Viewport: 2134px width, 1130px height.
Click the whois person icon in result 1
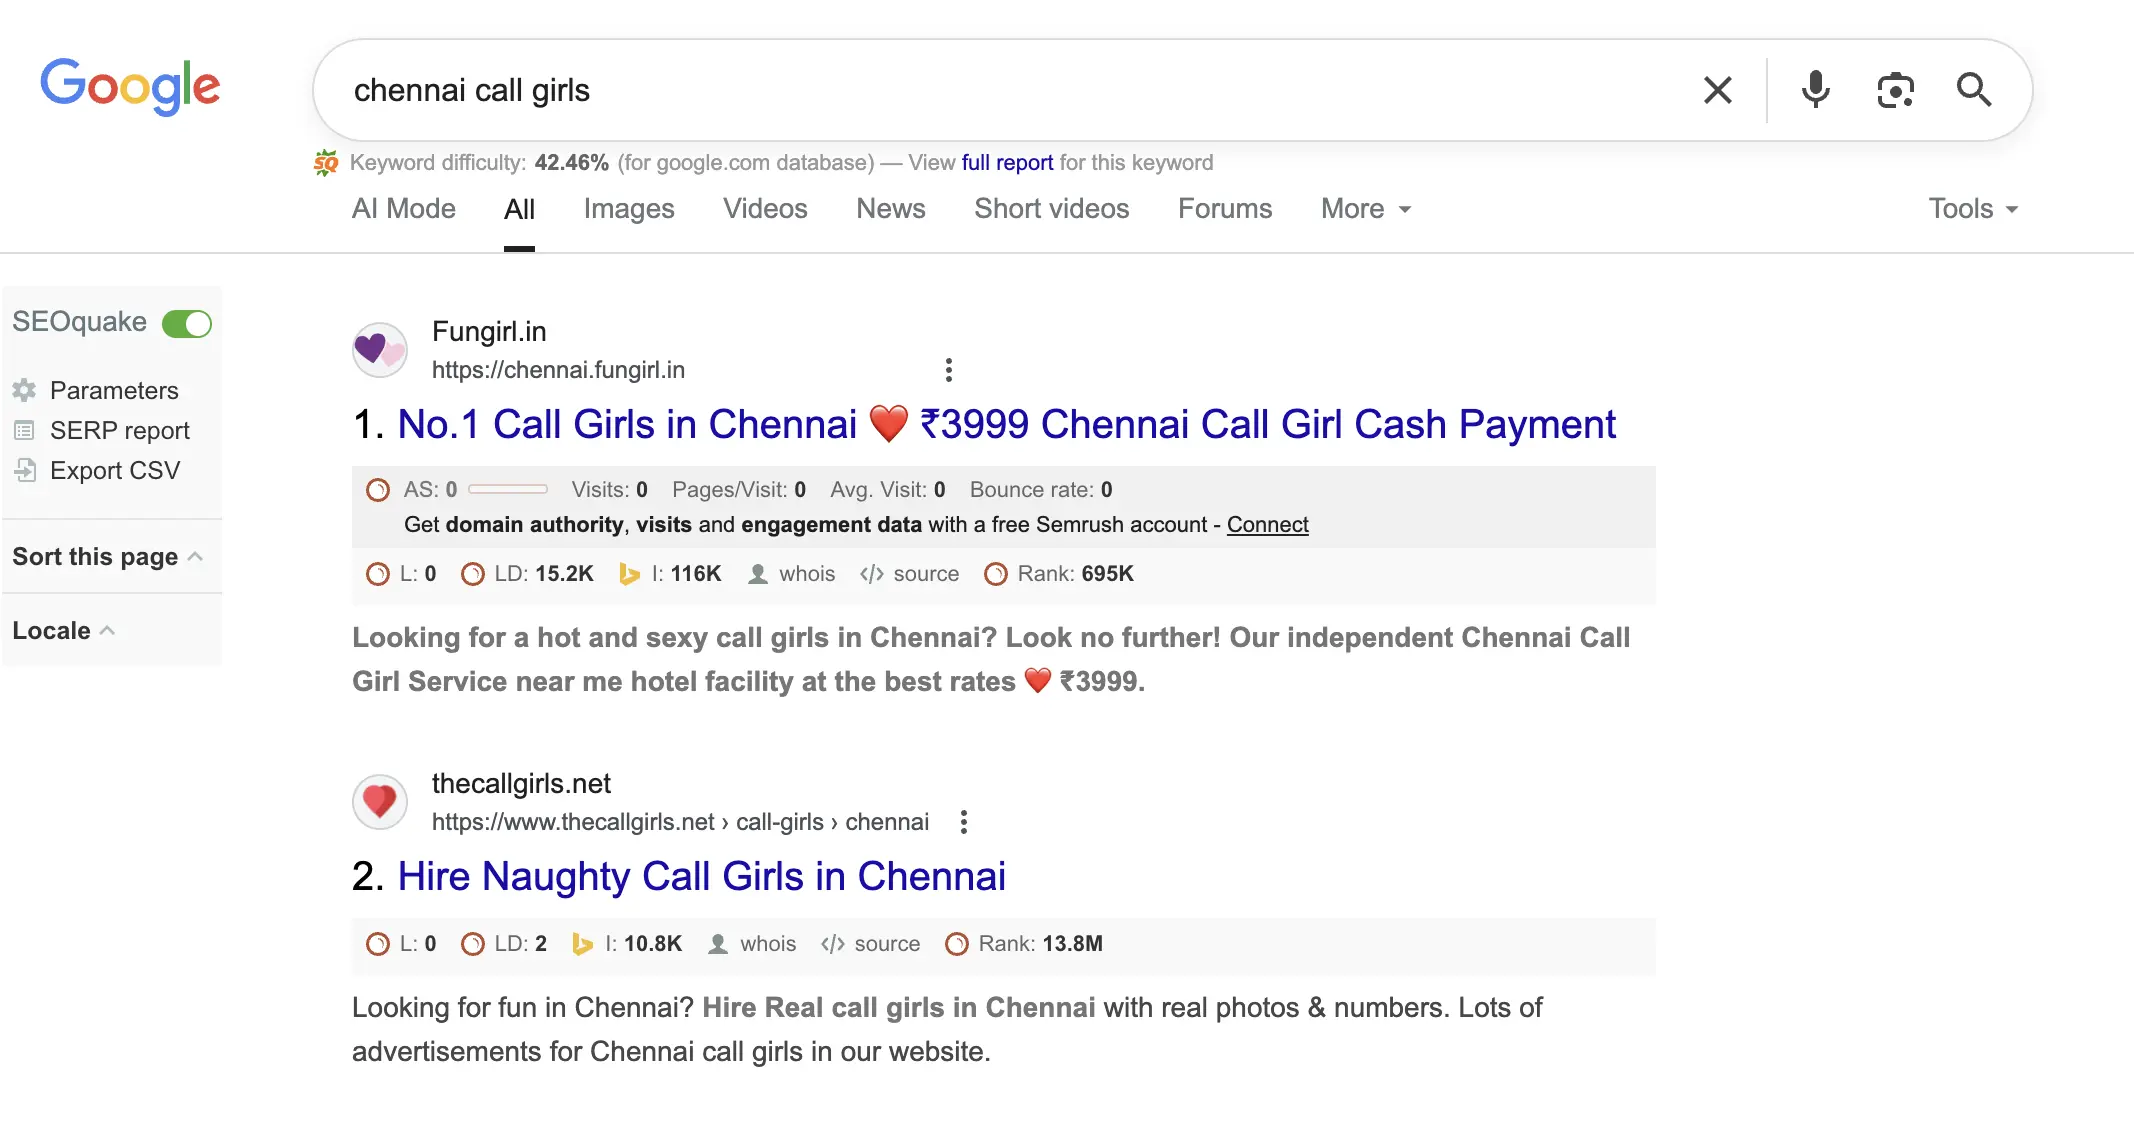[758, 574]
